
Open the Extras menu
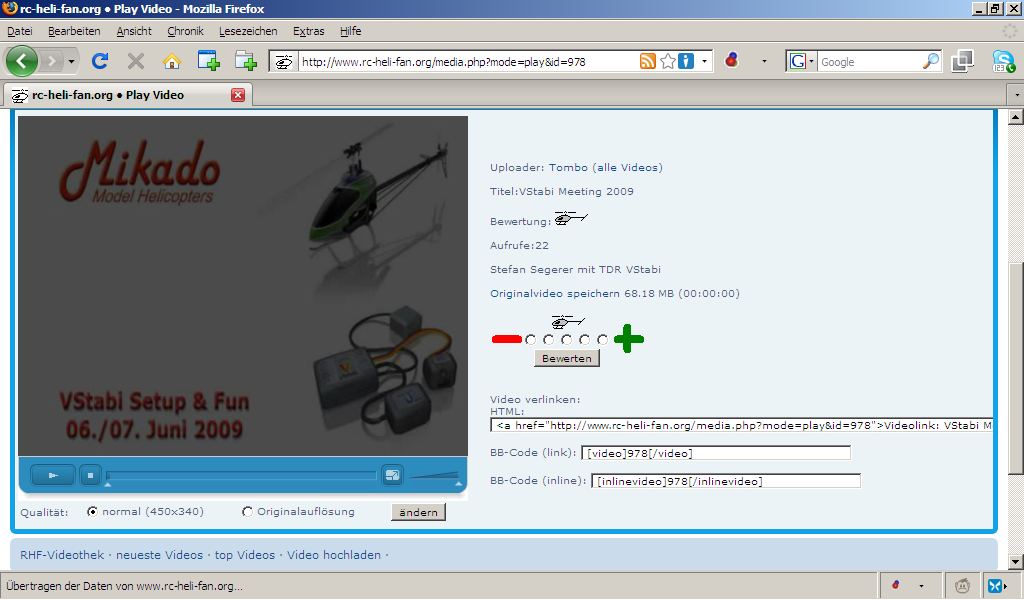(308, 31)
